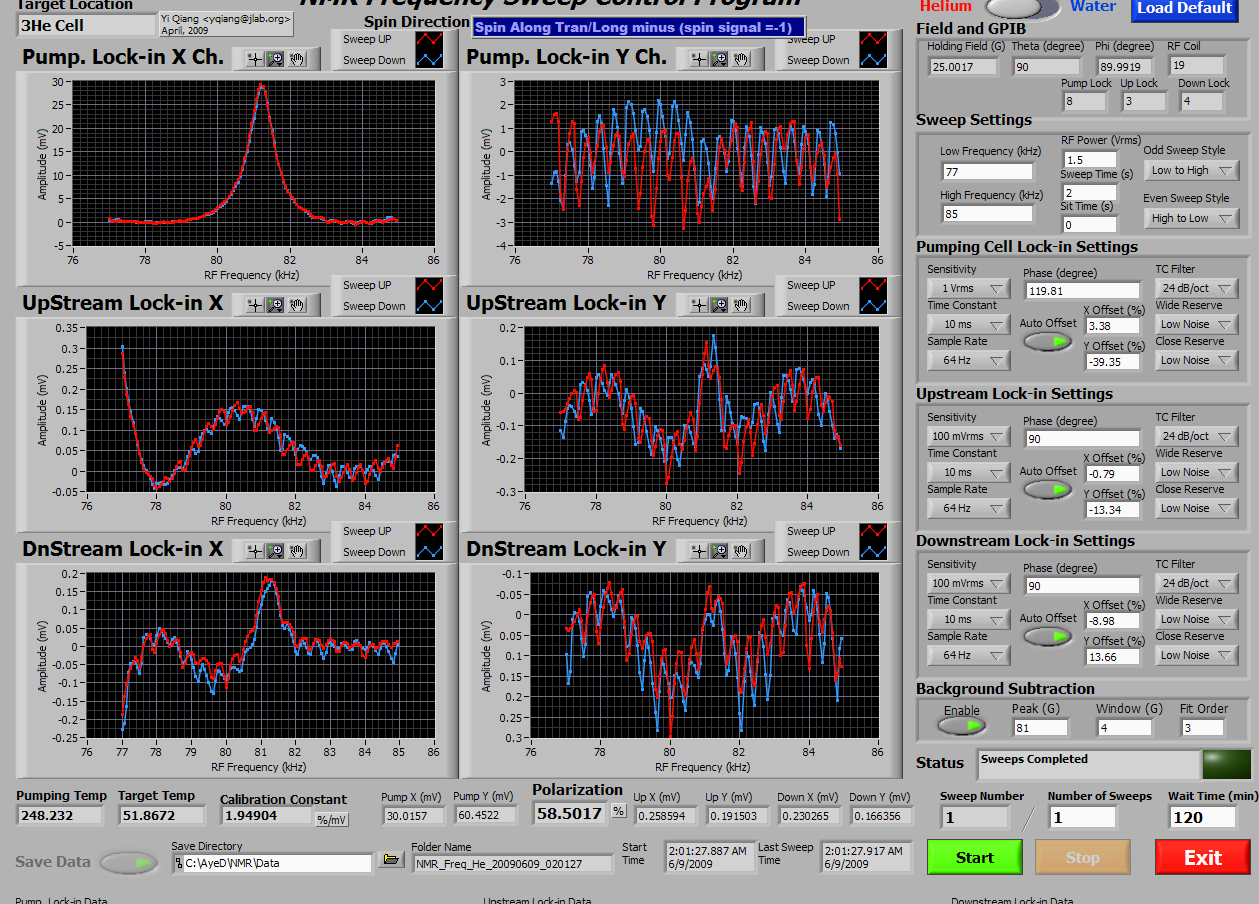Click the RF Power (Vrms) field
This screenshot has width=1259, height=904.
(1090, 160)
